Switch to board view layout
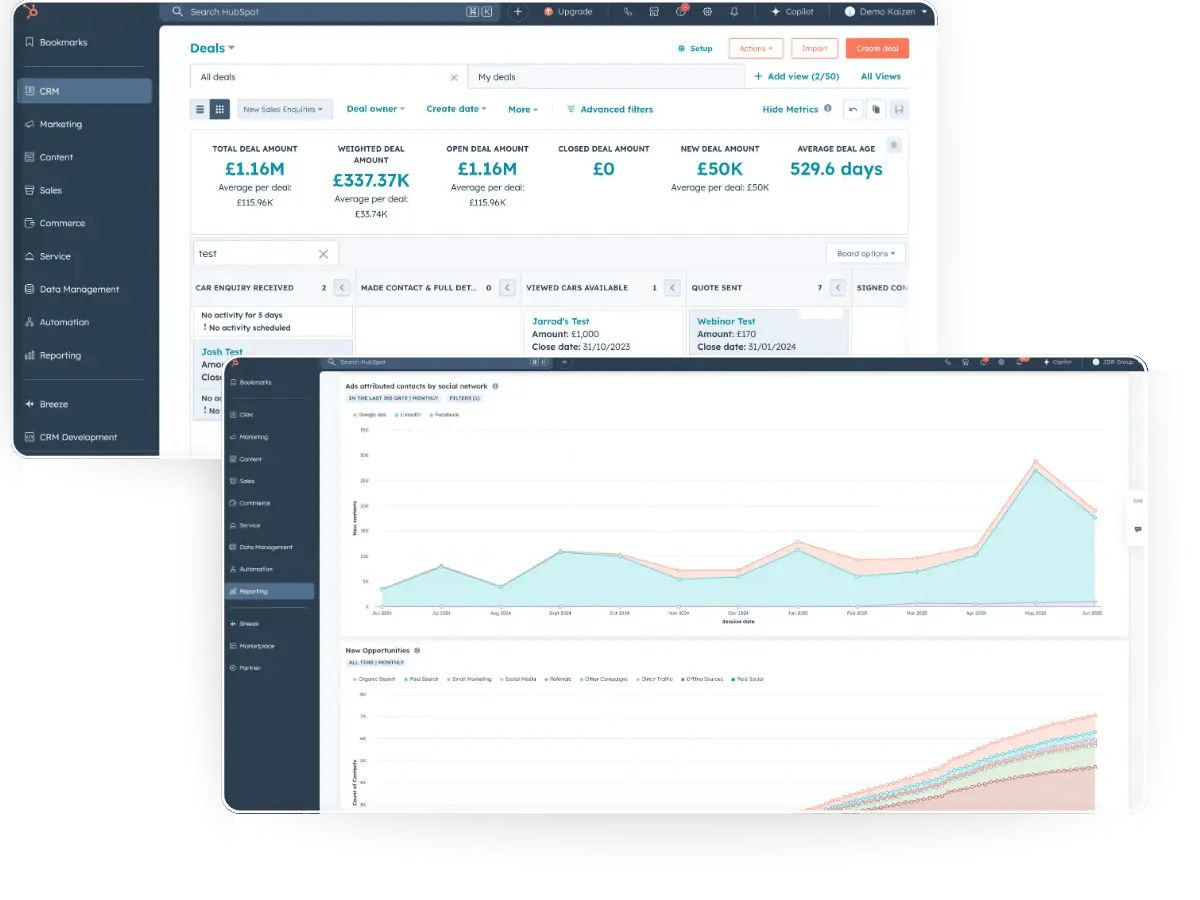Screen dimensions: 1200x900 click(x=220, y=109)
